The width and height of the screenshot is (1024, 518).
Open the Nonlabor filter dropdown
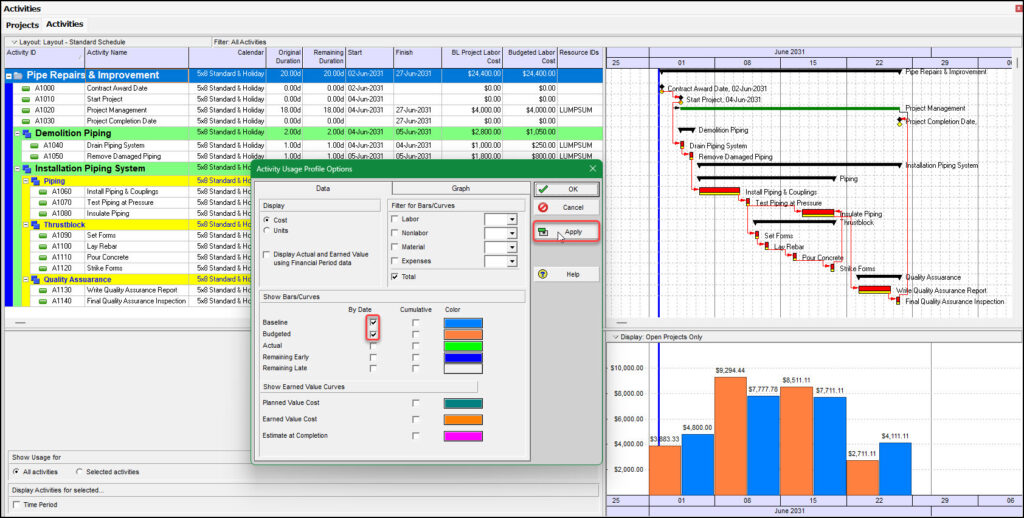point(512,234)
